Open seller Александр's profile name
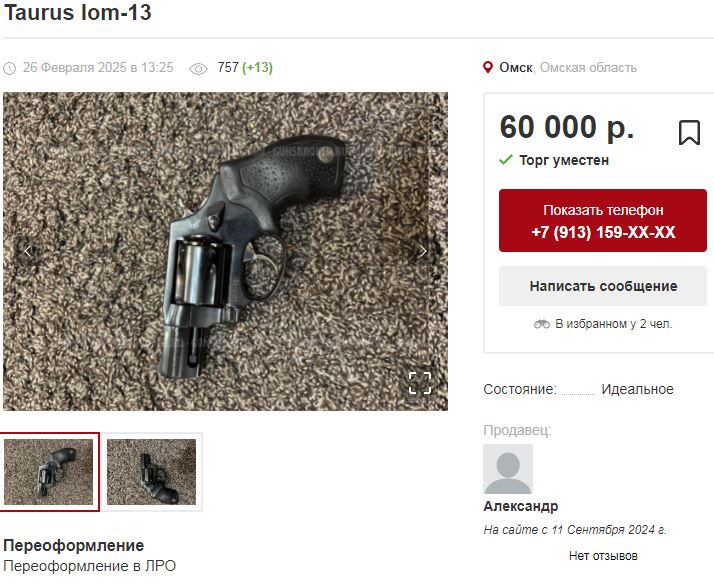The image size is (714, 584). [x=520, y=506]
